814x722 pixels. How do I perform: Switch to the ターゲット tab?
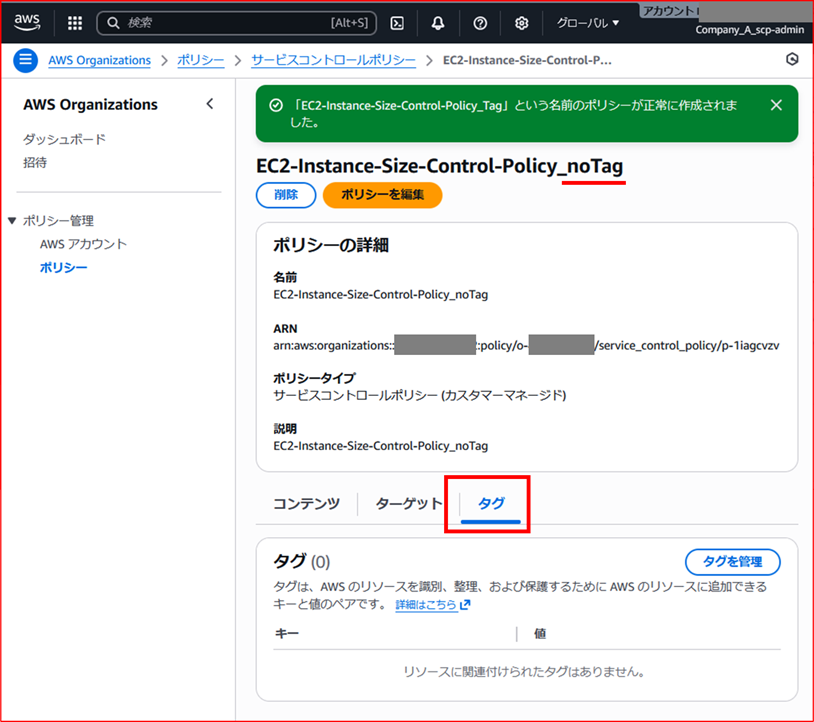tap(406, 504)
